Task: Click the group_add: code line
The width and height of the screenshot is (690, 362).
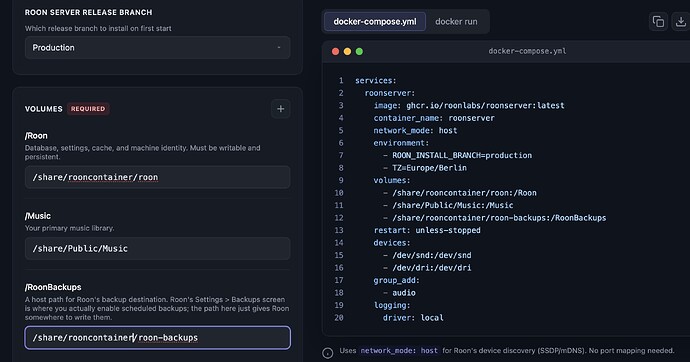Action: click(x=396, y=280)
